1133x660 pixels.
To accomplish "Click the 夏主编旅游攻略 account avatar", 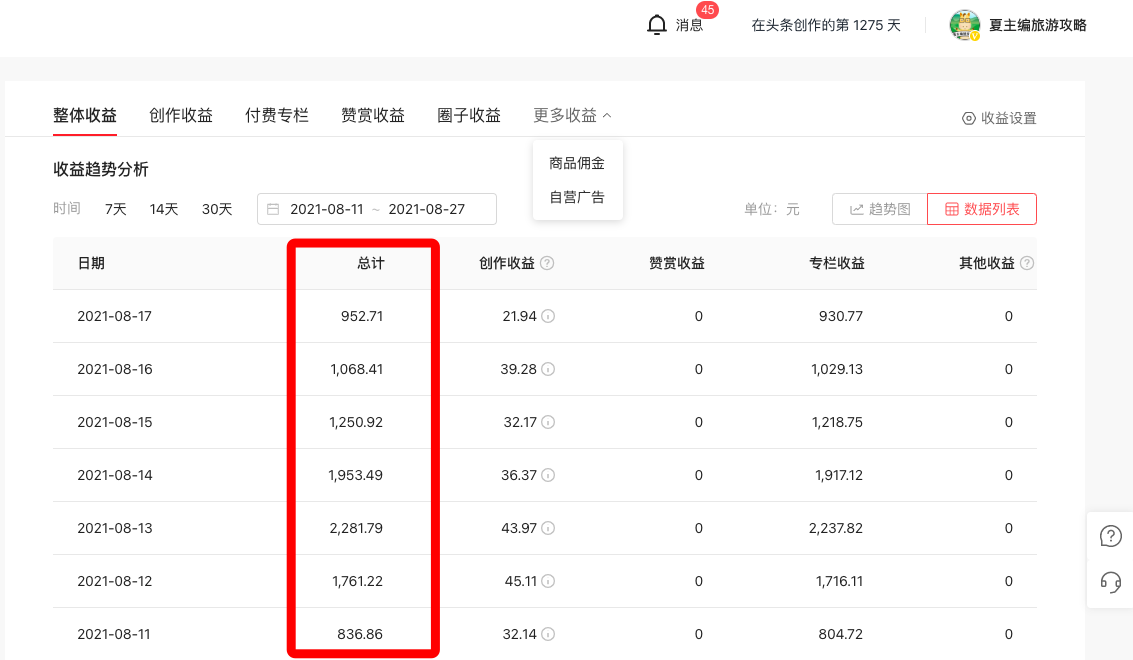I will point(965,24).
